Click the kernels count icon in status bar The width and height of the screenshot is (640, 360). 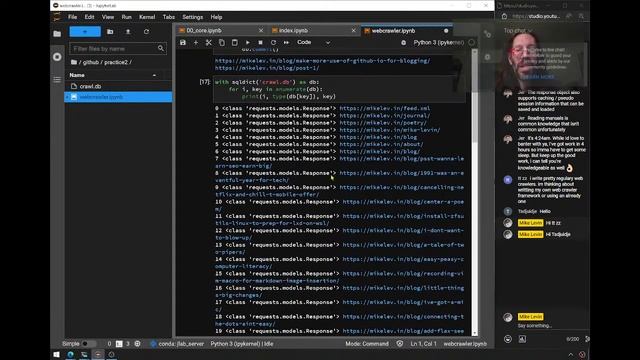click(x=138, y=344)
